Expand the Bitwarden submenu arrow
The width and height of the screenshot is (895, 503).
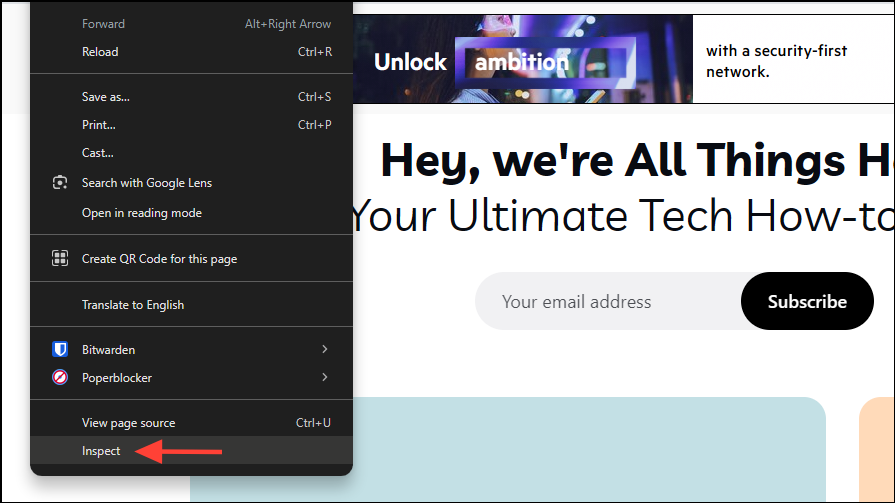[324, 350]
